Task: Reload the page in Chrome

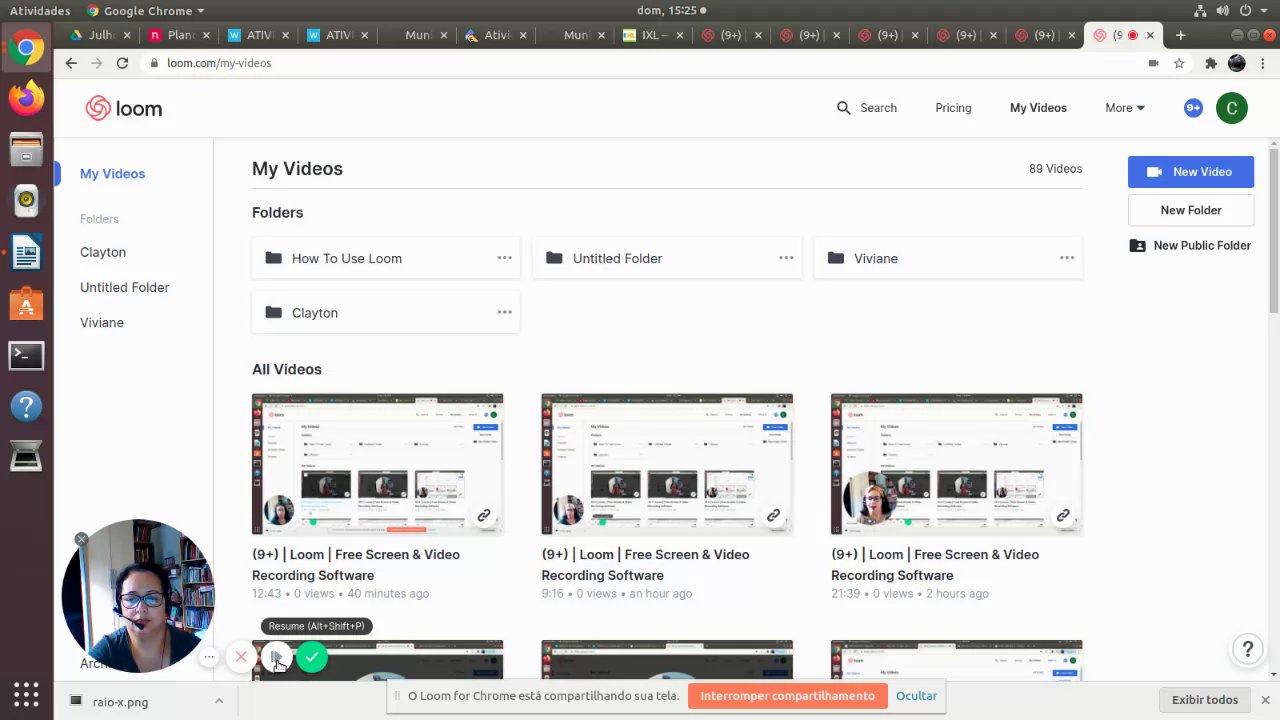Action: pos(122,63)
